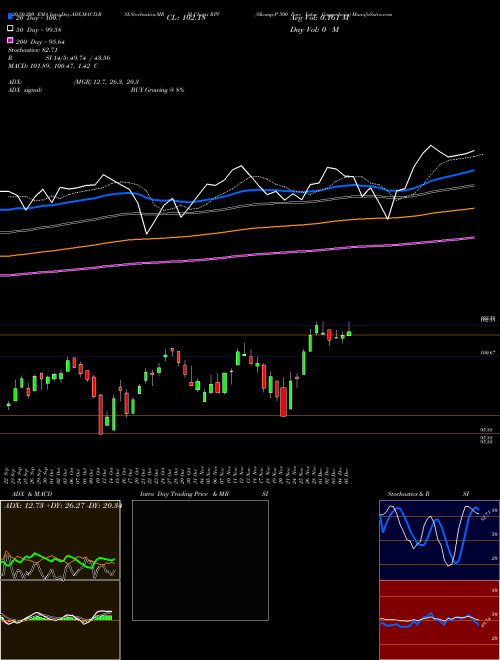Select the '200 Day - 95.64' legend text

pos(40,42)
